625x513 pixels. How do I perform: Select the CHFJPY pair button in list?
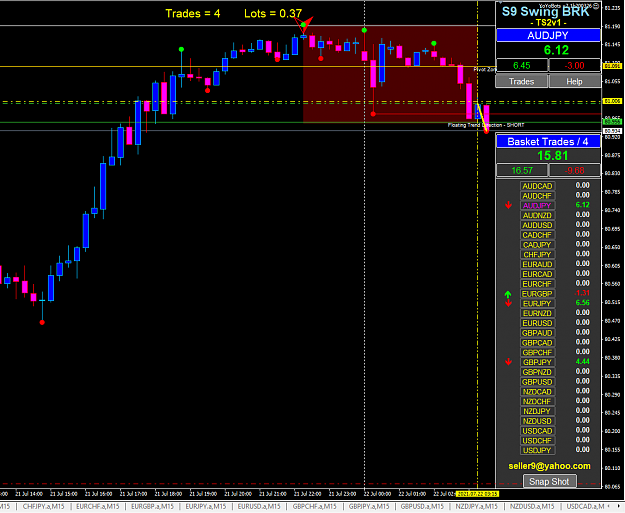click(x=537, y=254)
